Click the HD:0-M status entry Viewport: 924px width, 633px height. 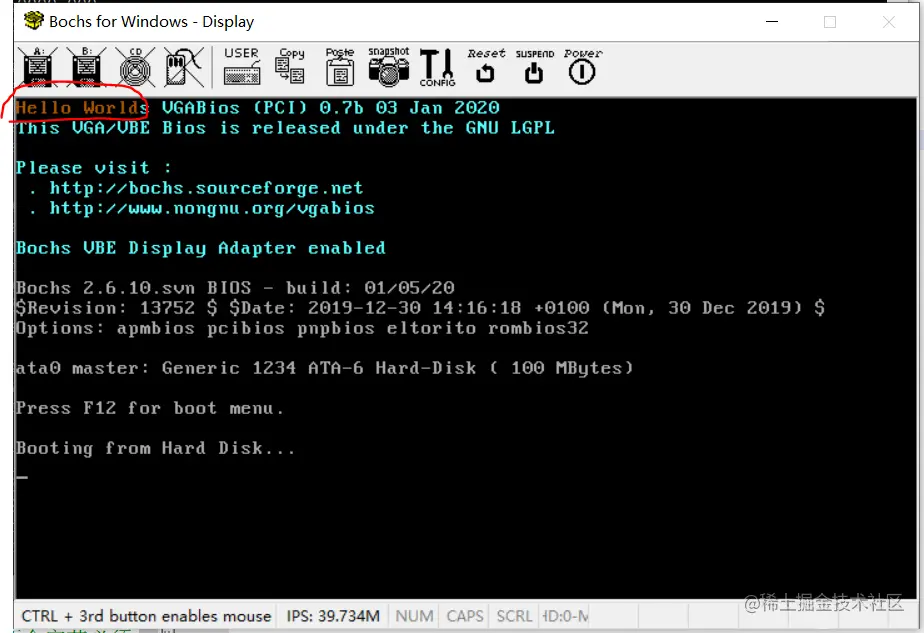565,616
